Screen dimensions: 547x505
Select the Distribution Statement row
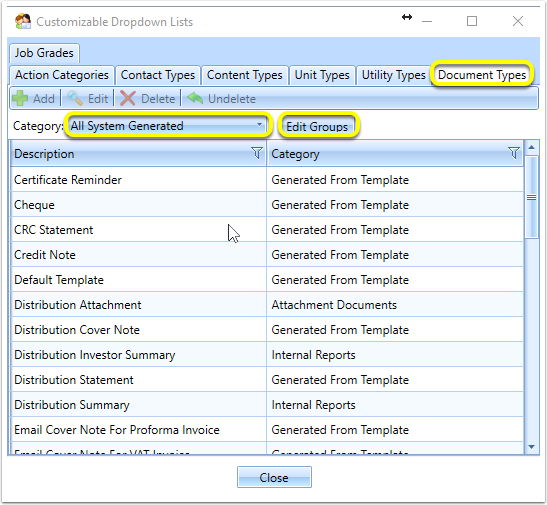[267, 380]
